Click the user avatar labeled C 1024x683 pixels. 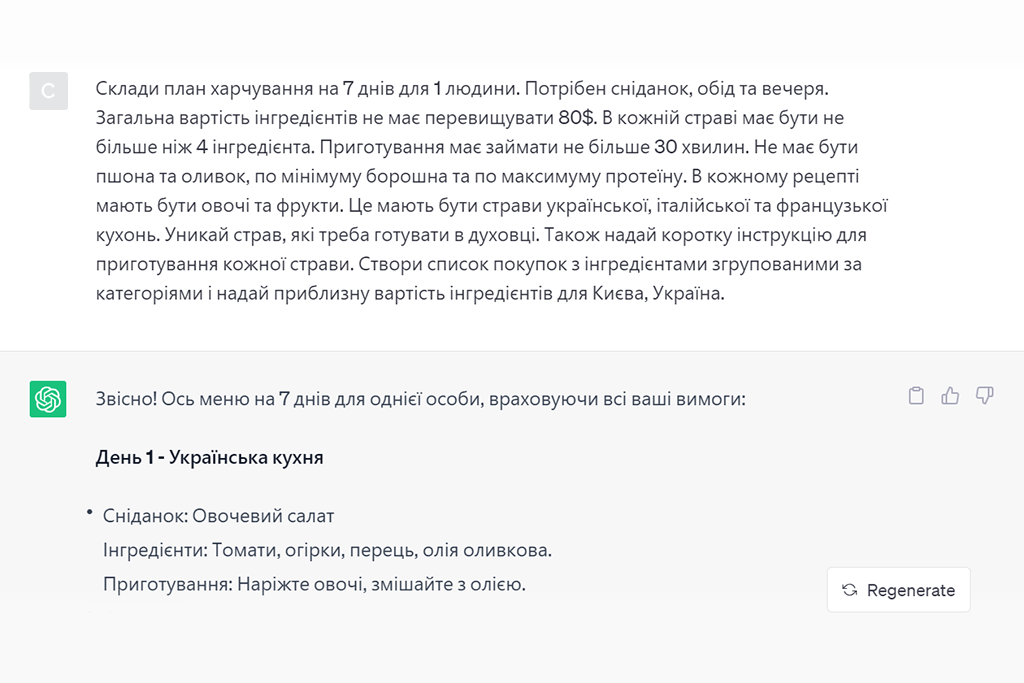tap(48, 91)
